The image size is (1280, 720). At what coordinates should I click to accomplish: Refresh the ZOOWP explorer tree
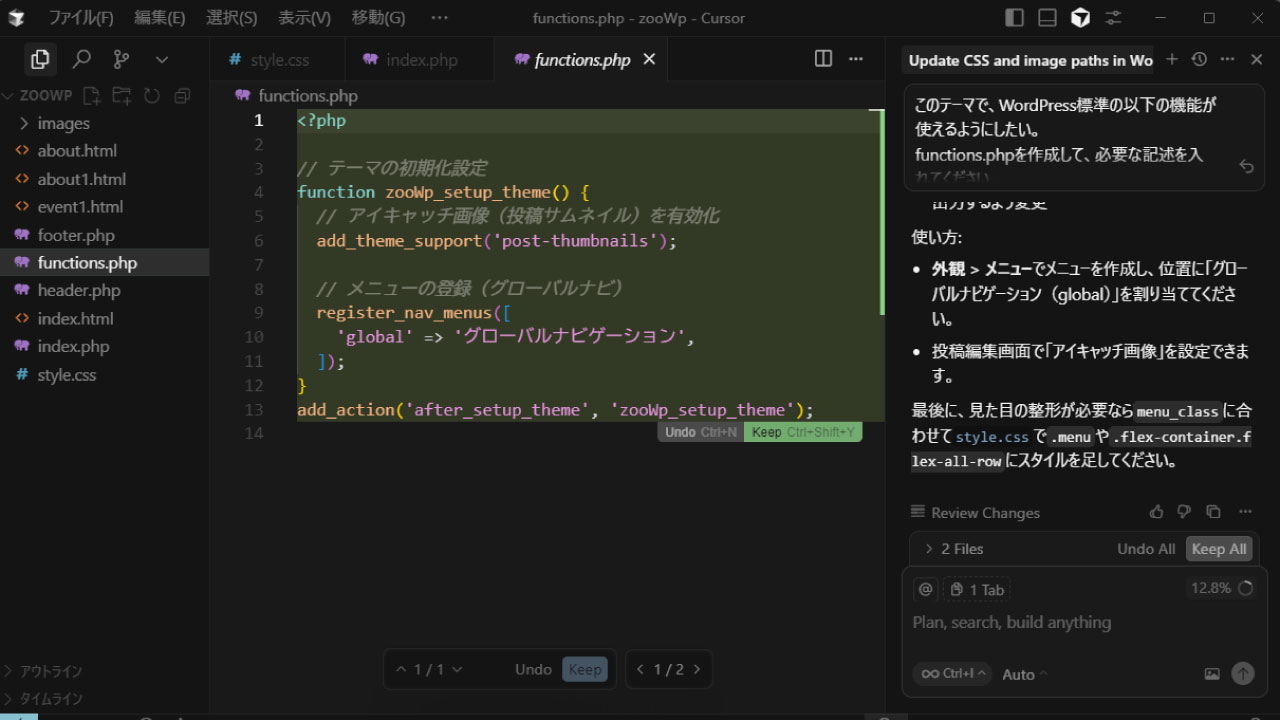(152, 96)
